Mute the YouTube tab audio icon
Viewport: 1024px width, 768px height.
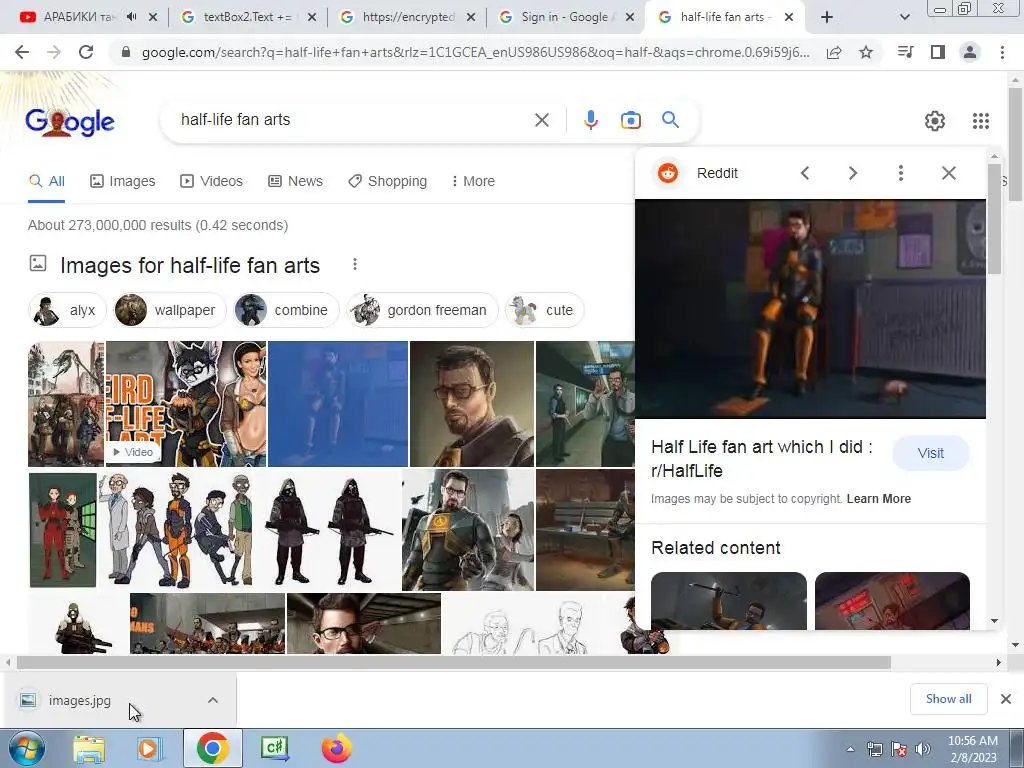132,17
